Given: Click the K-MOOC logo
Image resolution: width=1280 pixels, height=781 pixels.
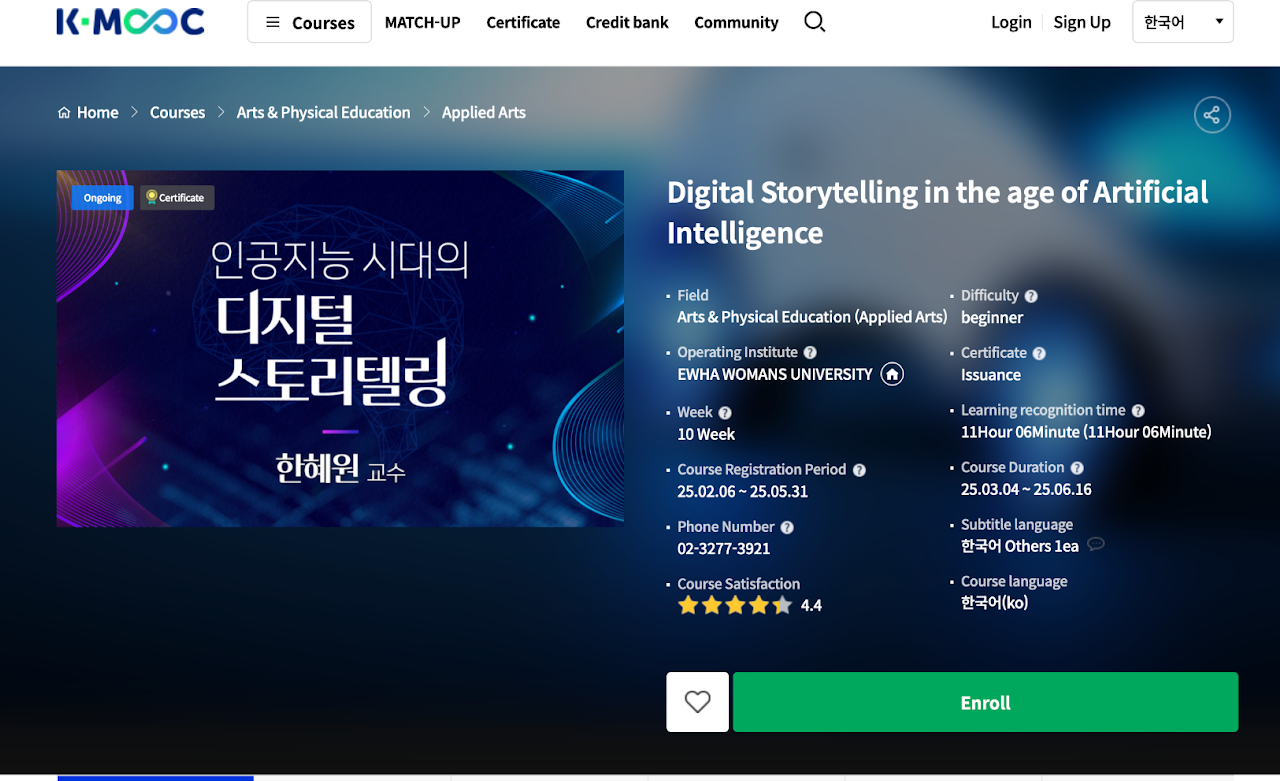Looking at the screenshot, I should (x=130, y=21).
